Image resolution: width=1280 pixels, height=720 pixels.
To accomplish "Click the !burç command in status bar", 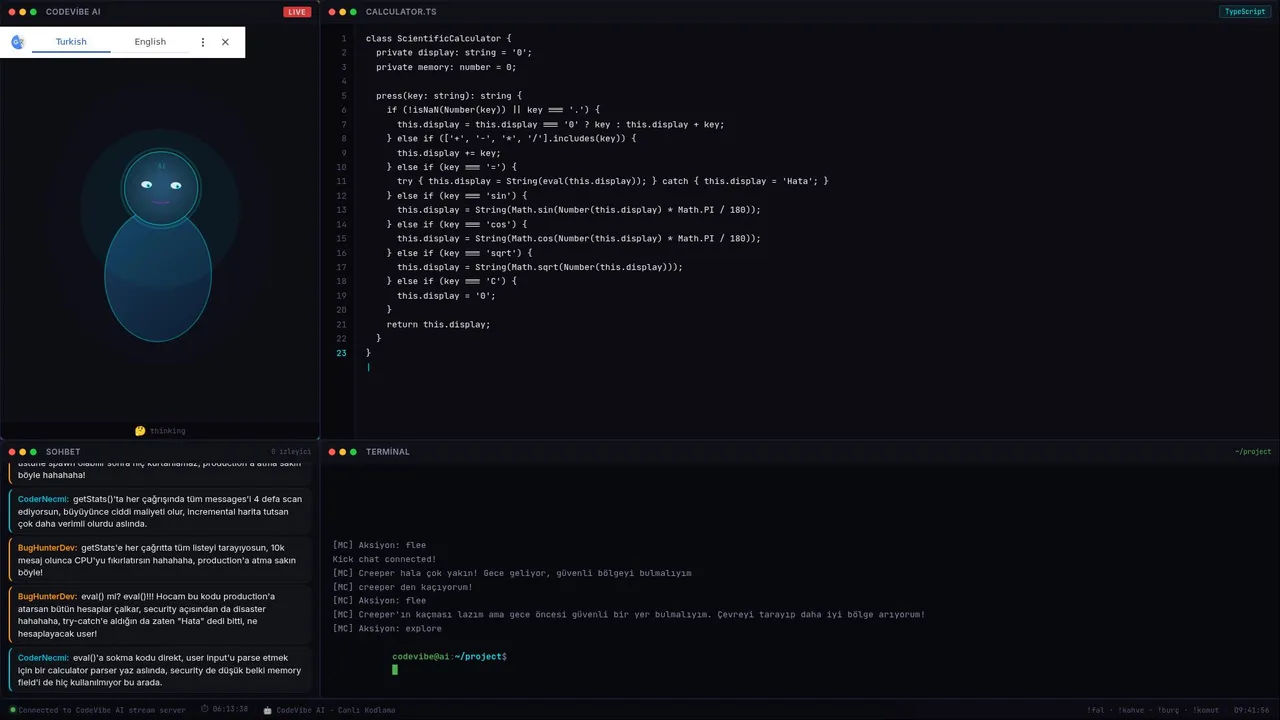I will pos(1168,710).
